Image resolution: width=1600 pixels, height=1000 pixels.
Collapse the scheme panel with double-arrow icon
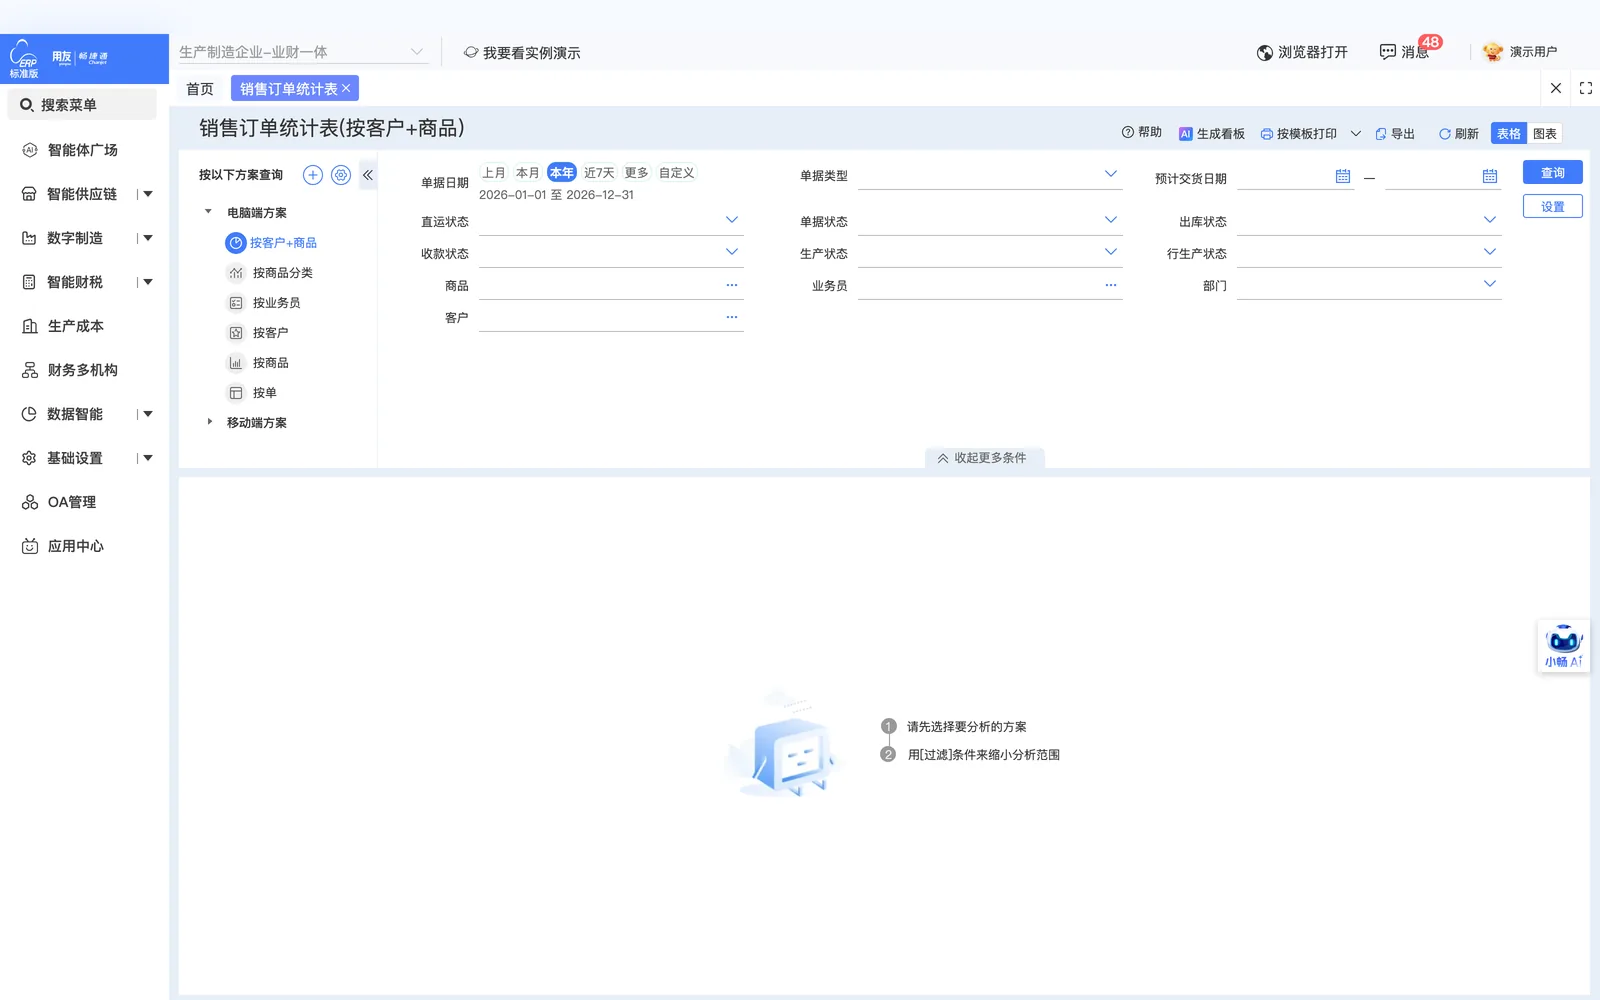click(368, 175)
